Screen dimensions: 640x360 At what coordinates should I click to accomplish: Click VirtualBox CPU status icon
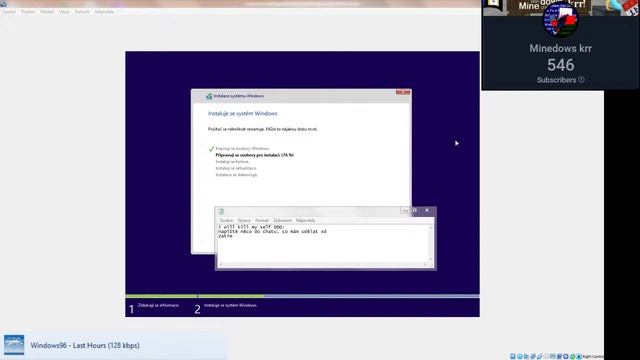click(x=566, y=356)
